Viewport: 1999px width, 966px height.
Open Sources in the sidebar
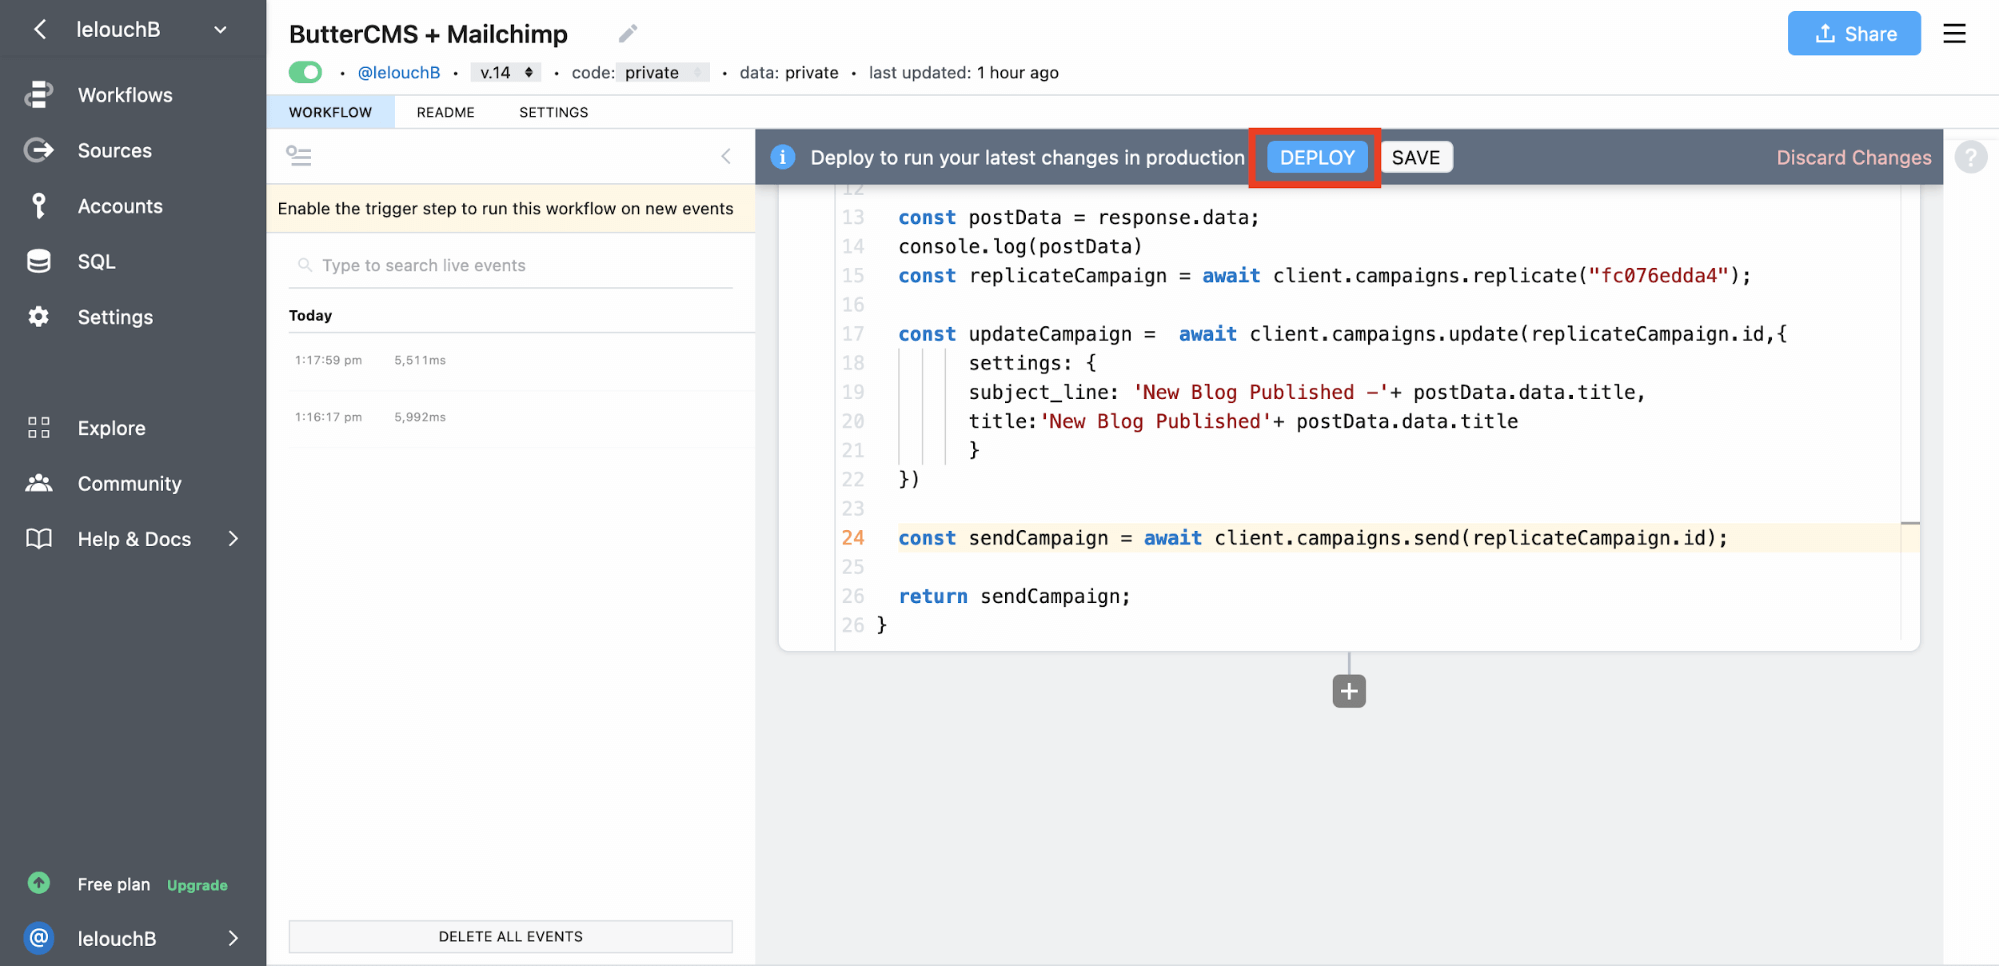[x=115, y=151]
